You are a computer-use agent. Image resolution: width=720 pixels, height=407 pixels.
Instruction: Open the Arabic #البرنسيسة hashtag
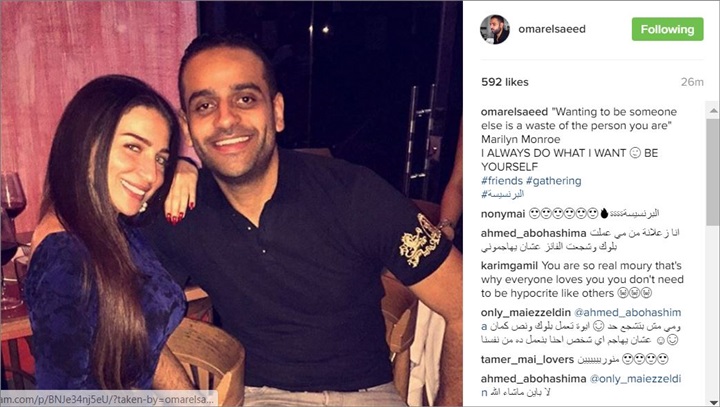502,194
